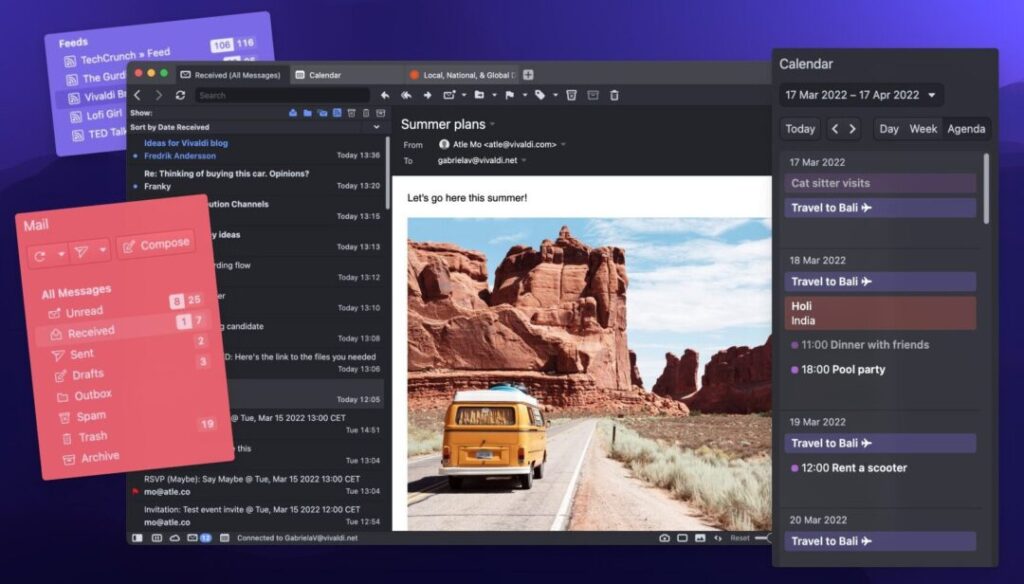Mark message read with envelope toolbar icon
The height and width of the screenshot is (584, 1024).
pyautogui.click(x=449, y=95)
